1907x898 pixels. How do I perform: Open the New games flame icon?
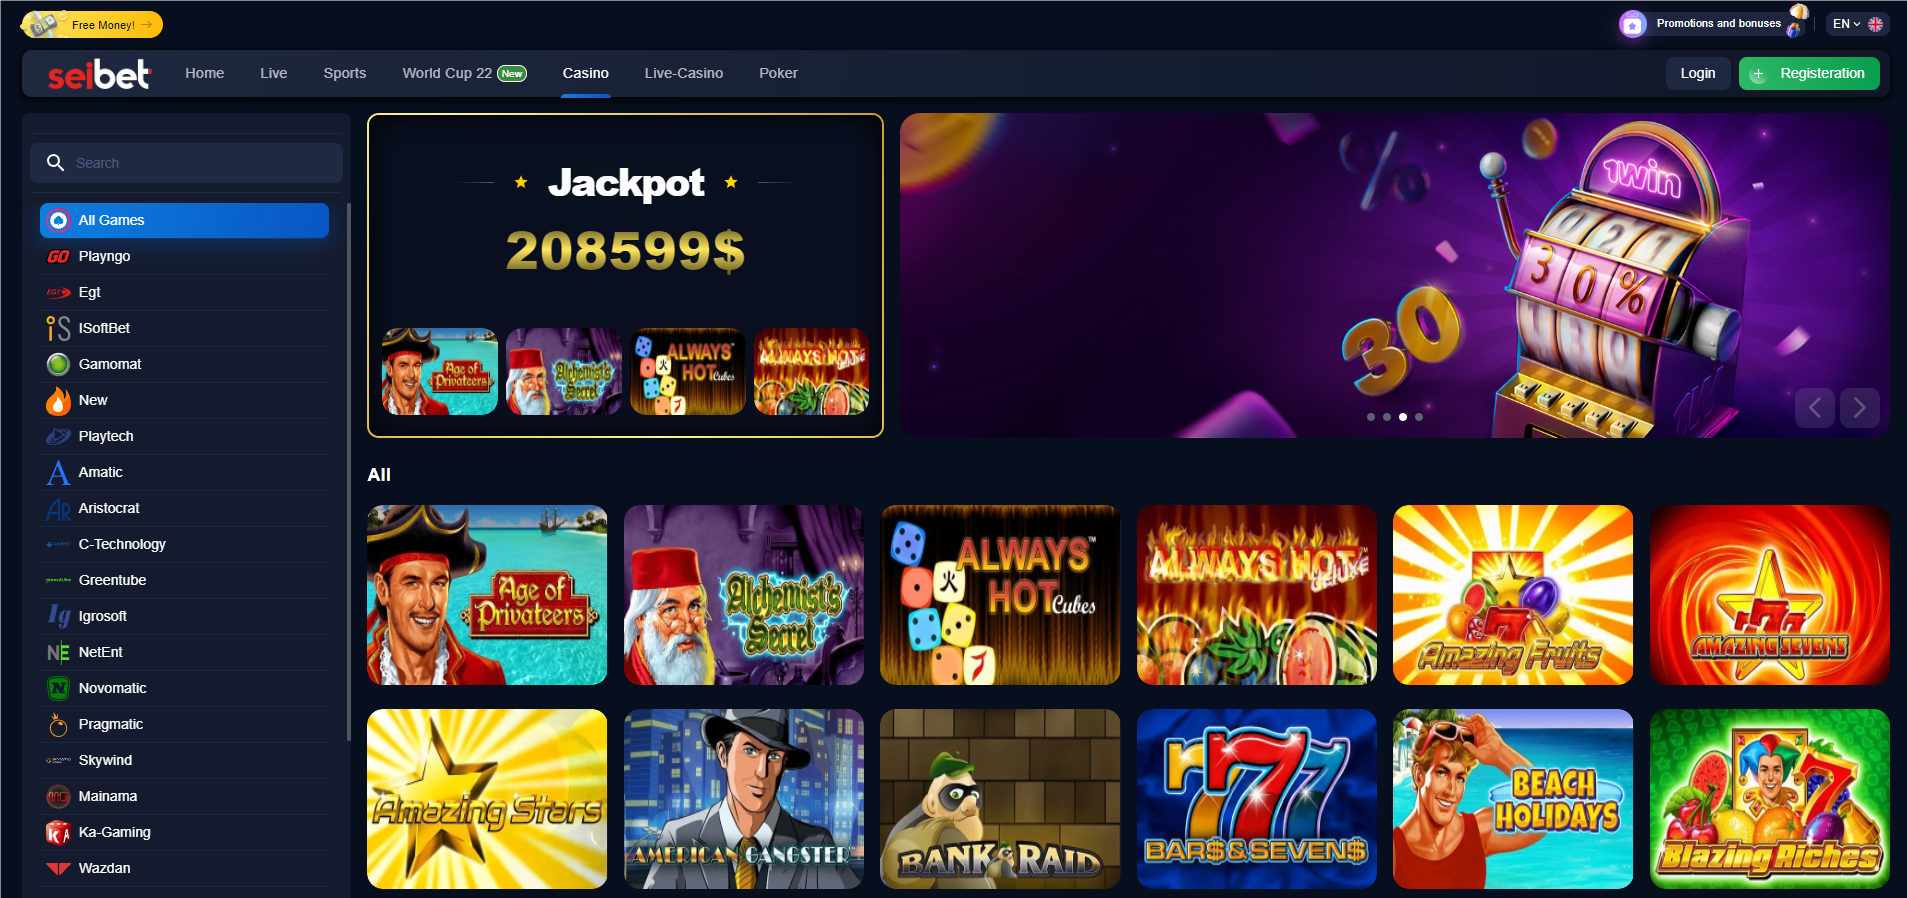[x=58, y=400]
